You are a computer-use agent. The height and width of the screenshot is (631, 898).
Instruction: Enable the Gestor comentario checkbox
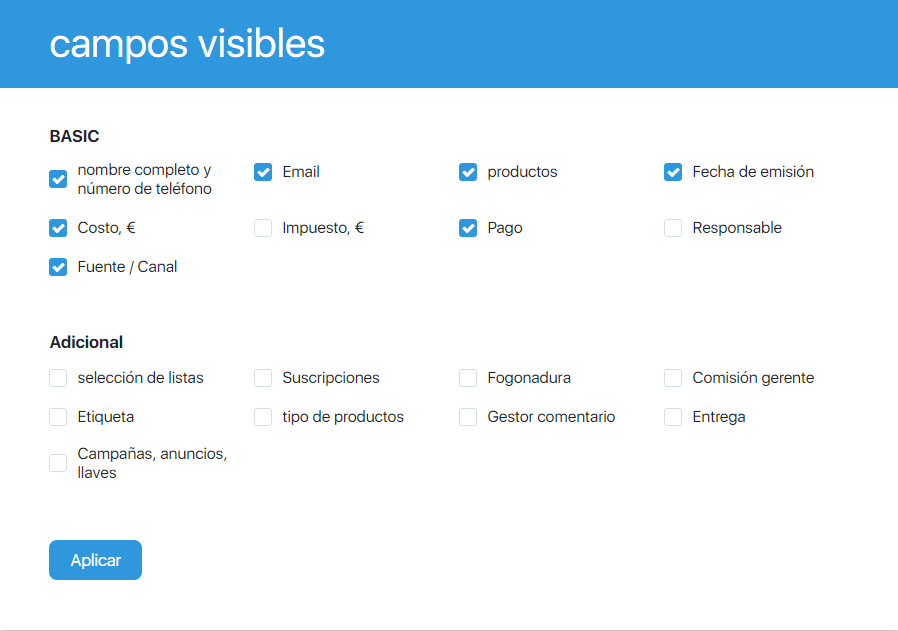pyautogui.click(x=468, y=417)
